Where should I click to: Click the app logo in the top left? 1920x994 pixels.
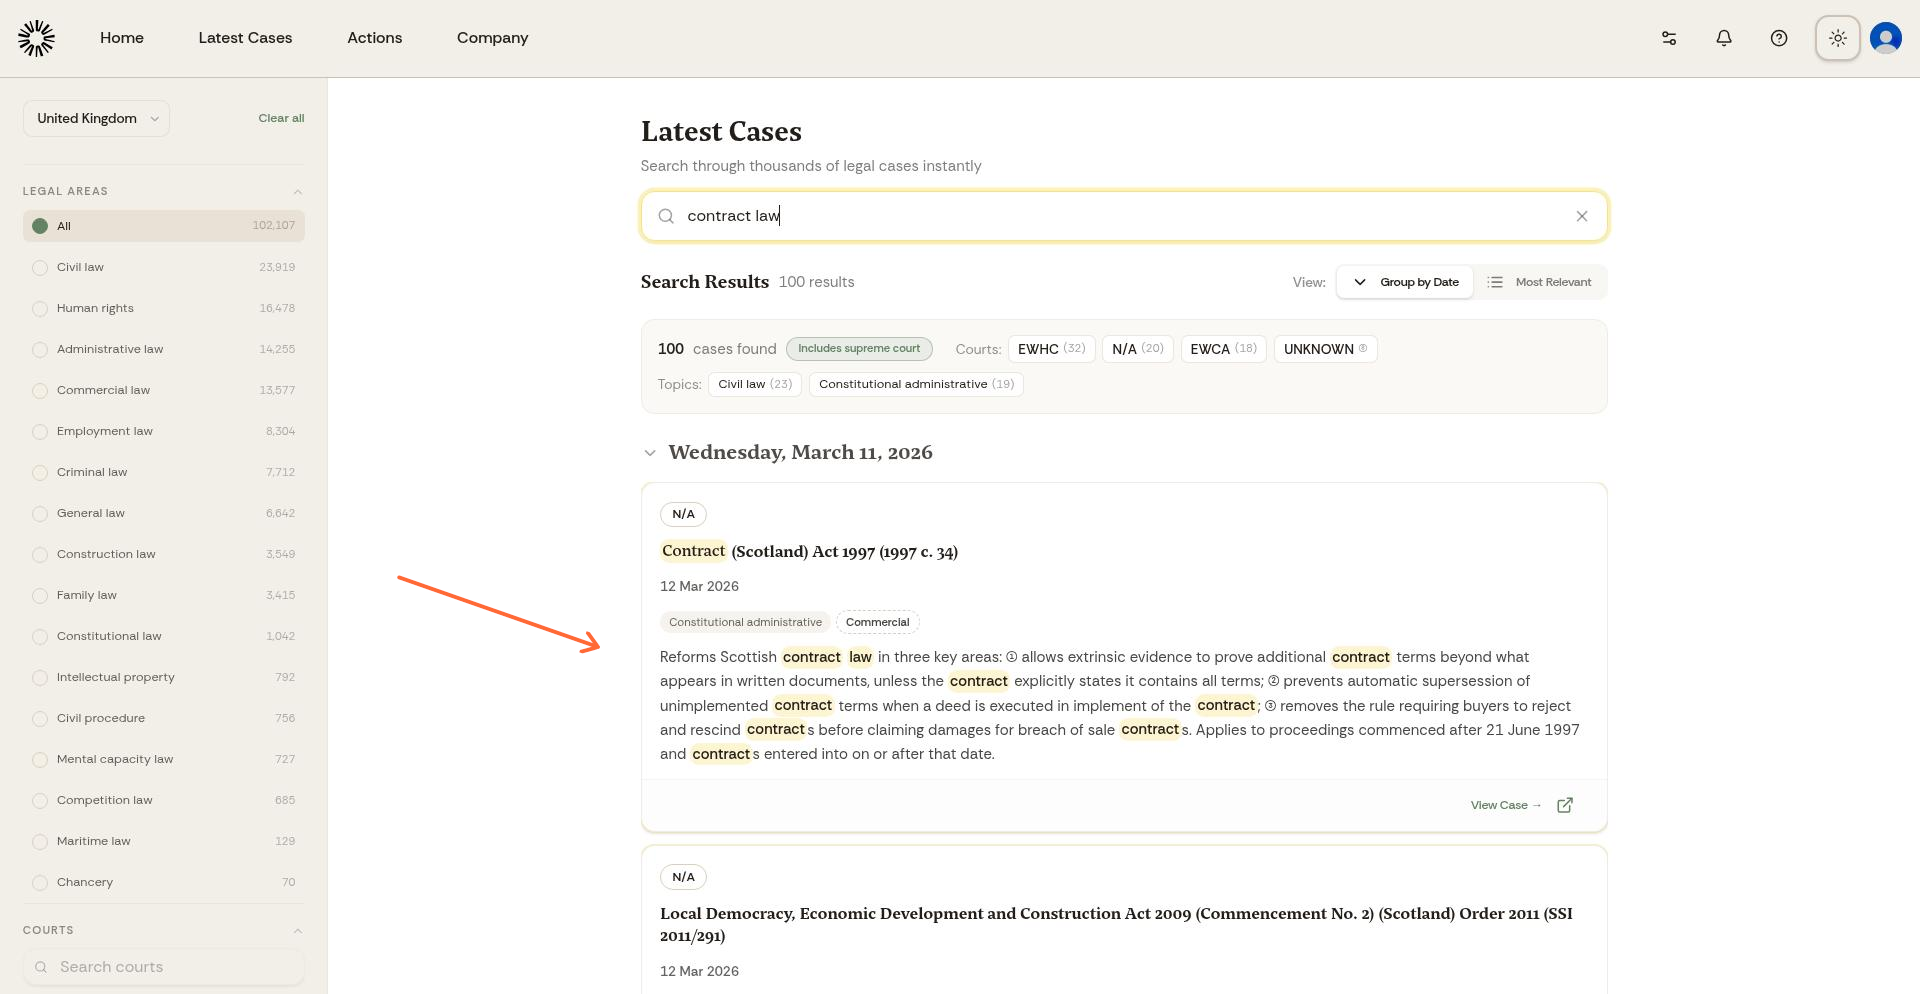pos(36,38)
